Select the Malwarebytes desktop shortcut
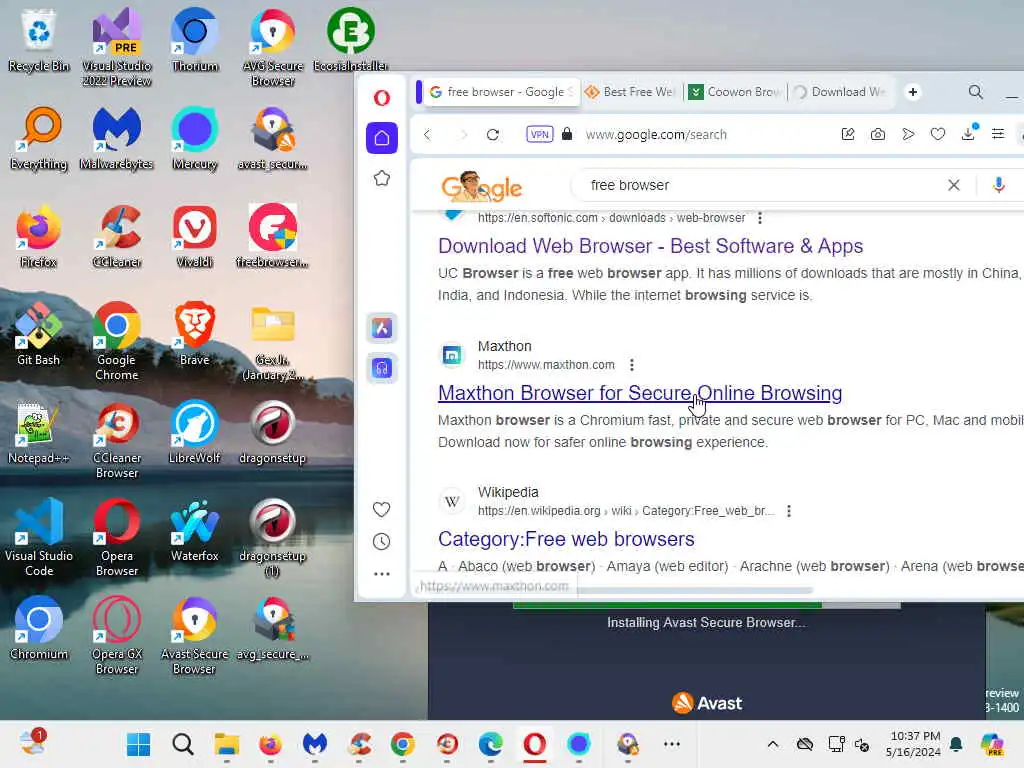The image size is (1024, 768). coord(116,138)
